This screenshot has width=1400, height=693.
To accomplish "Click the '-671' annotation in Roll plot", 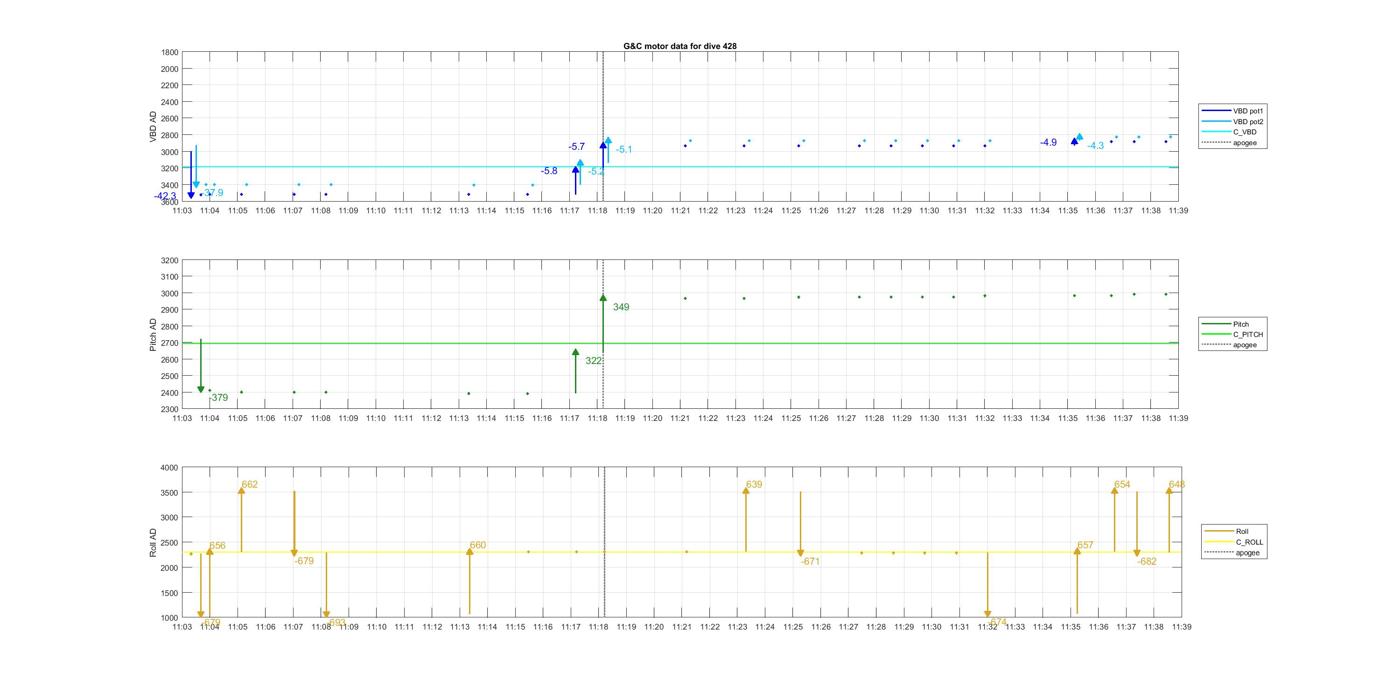I will coord(810,561).
